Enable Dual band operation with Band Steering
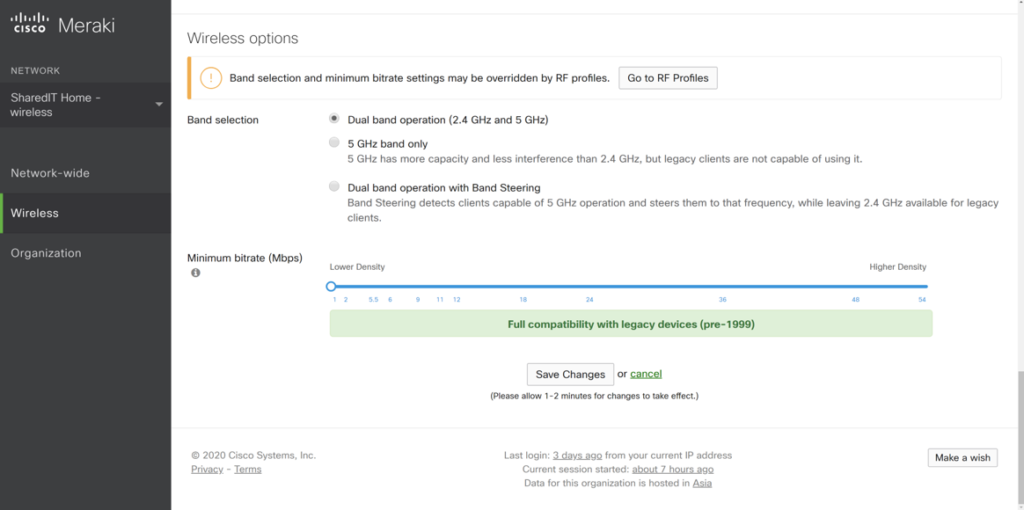Image resolution: width=1024 pixels, height=510 pixels. click(x=334, y=186)
